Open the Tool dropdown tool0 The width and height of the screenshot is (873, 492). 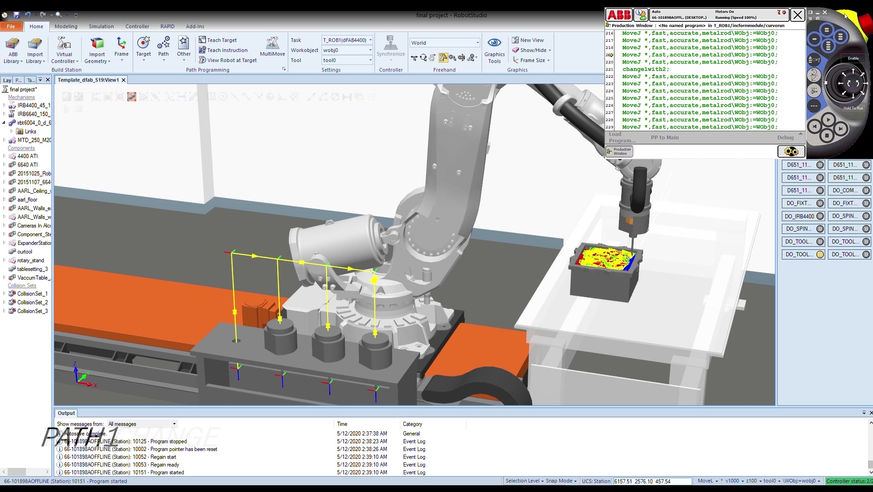coord(347,60)
